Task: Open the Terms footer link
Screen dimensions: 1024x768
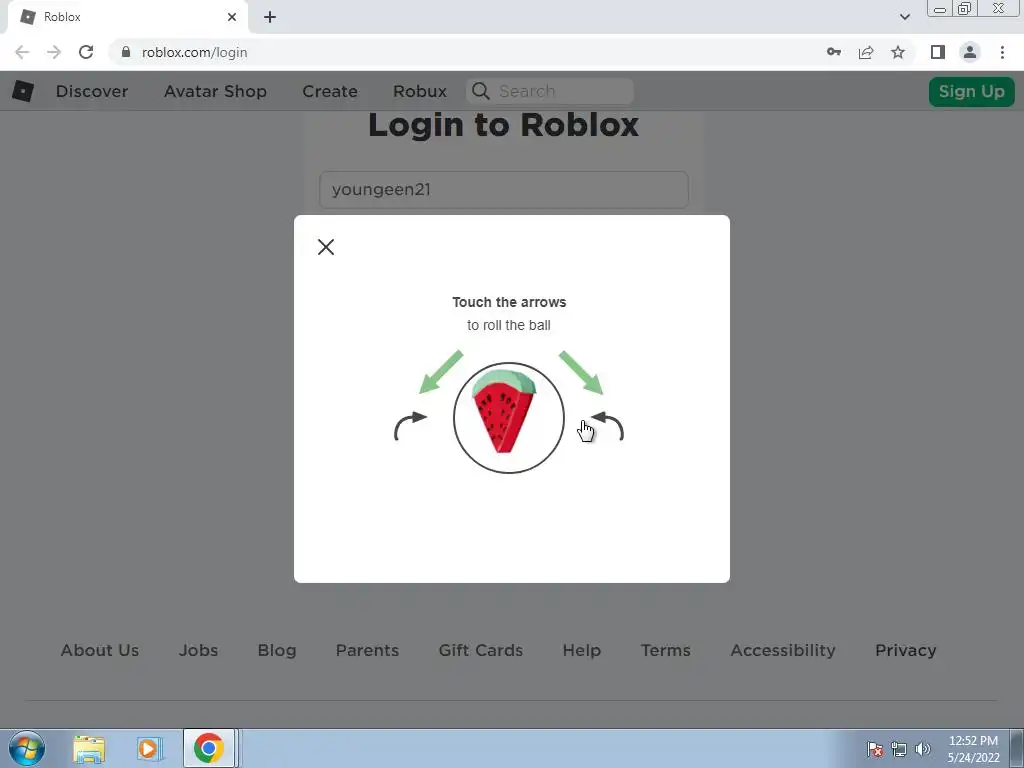Action: pyautogui.click(x=665, y=650)
